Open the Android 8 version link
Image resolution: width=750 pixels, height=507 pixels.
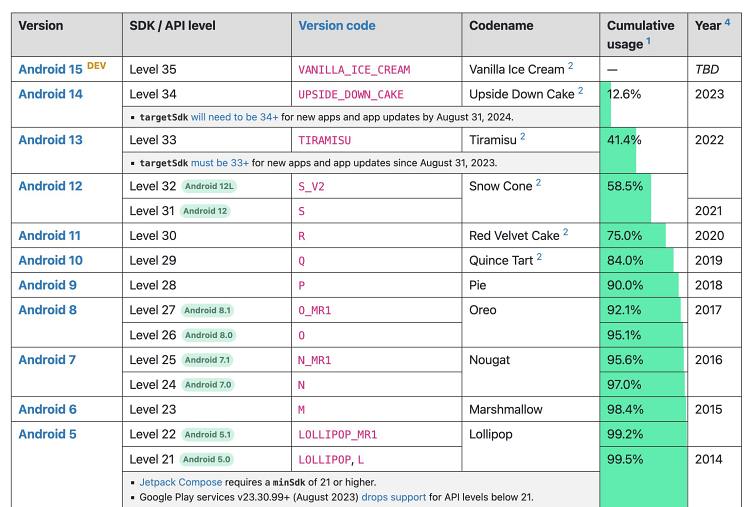pyautogui.click(x=47, y=310)
